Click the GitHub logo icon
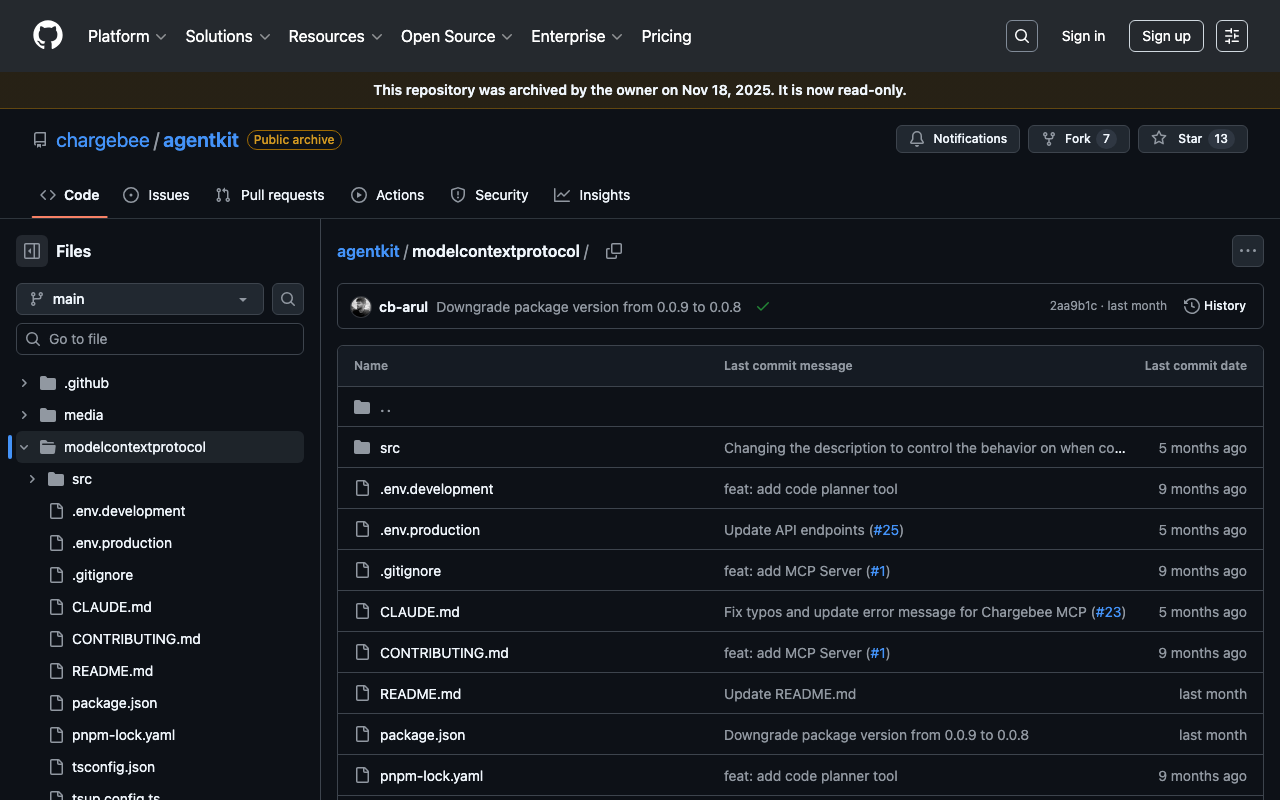 tap(48, 36)
